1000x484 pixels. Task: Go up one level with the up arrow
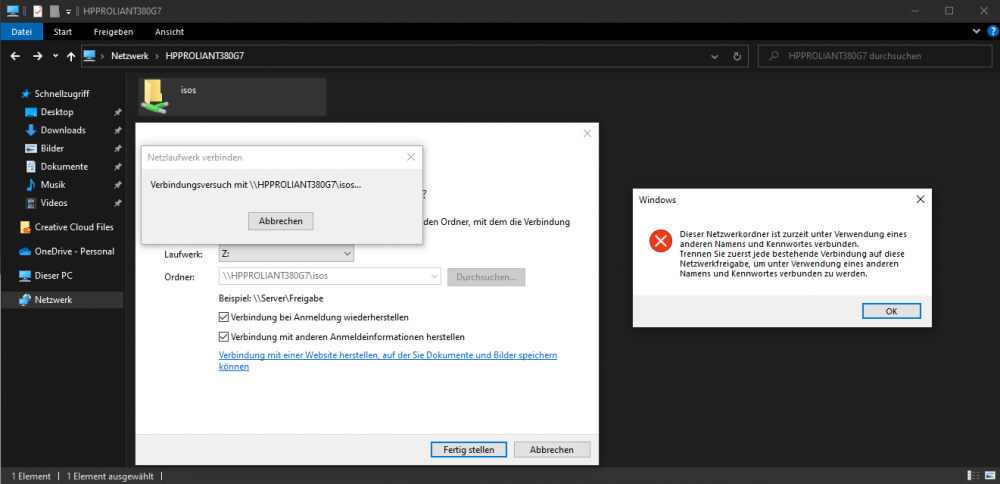click(71, 56)
